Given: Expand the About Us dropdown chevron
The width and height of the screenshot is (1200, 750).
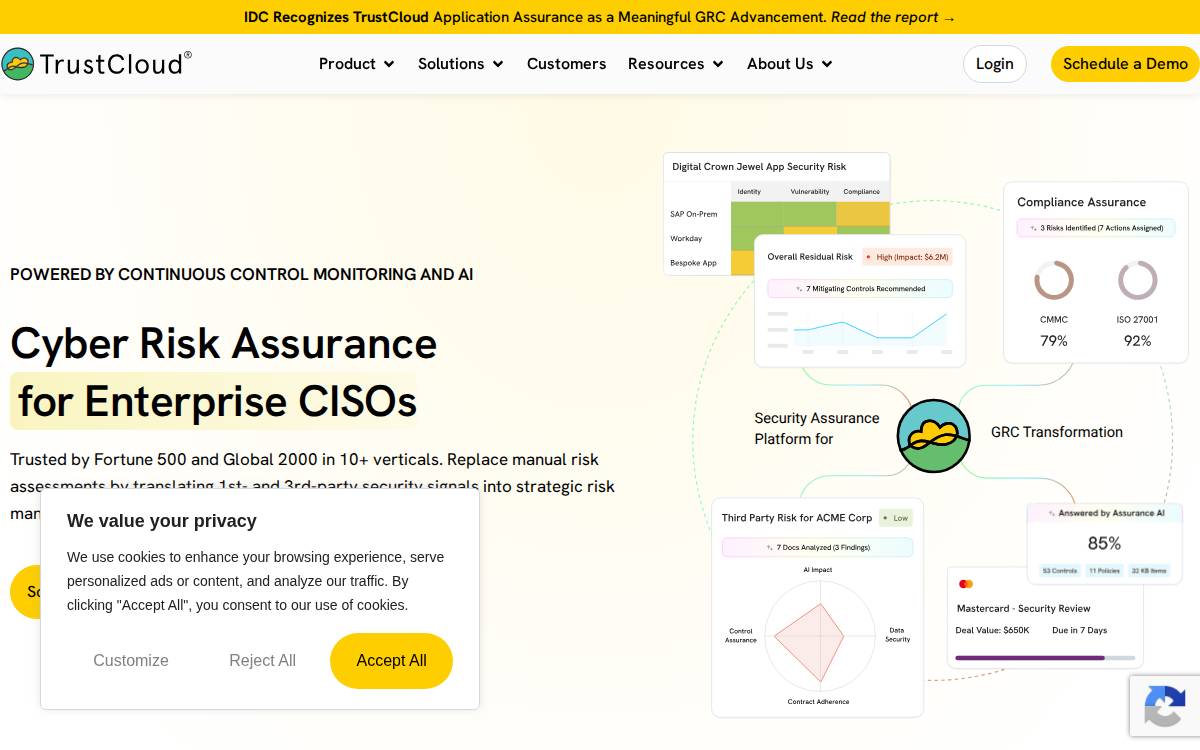Looking at the screenshot, I should (827, 64).
